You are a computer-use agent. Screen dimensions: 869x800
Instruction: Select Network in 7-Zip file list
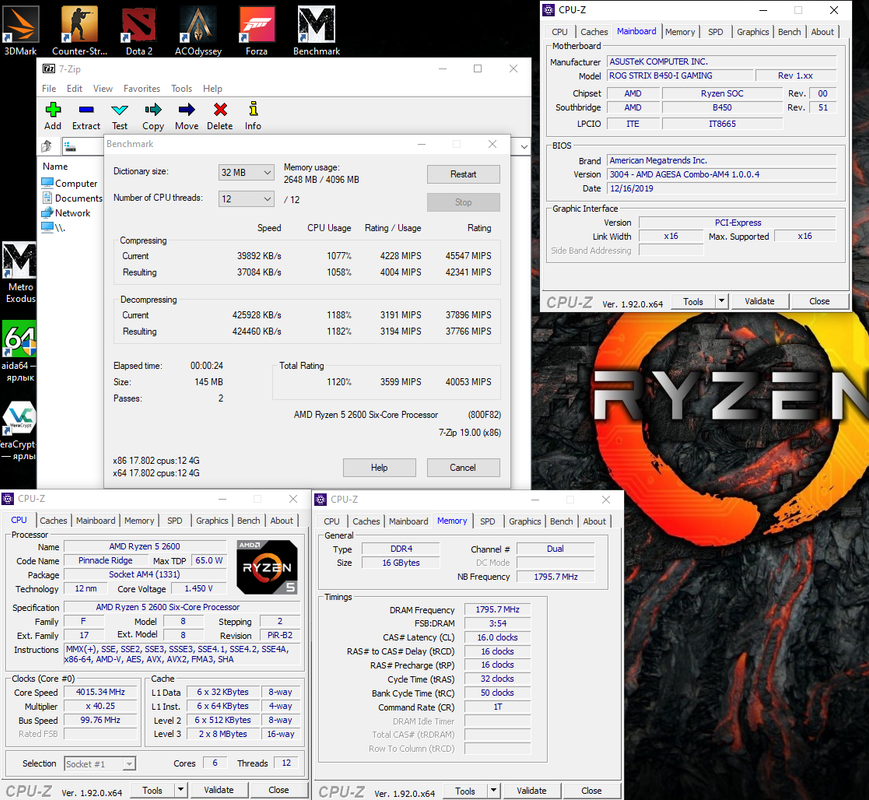tap(65, 213)
